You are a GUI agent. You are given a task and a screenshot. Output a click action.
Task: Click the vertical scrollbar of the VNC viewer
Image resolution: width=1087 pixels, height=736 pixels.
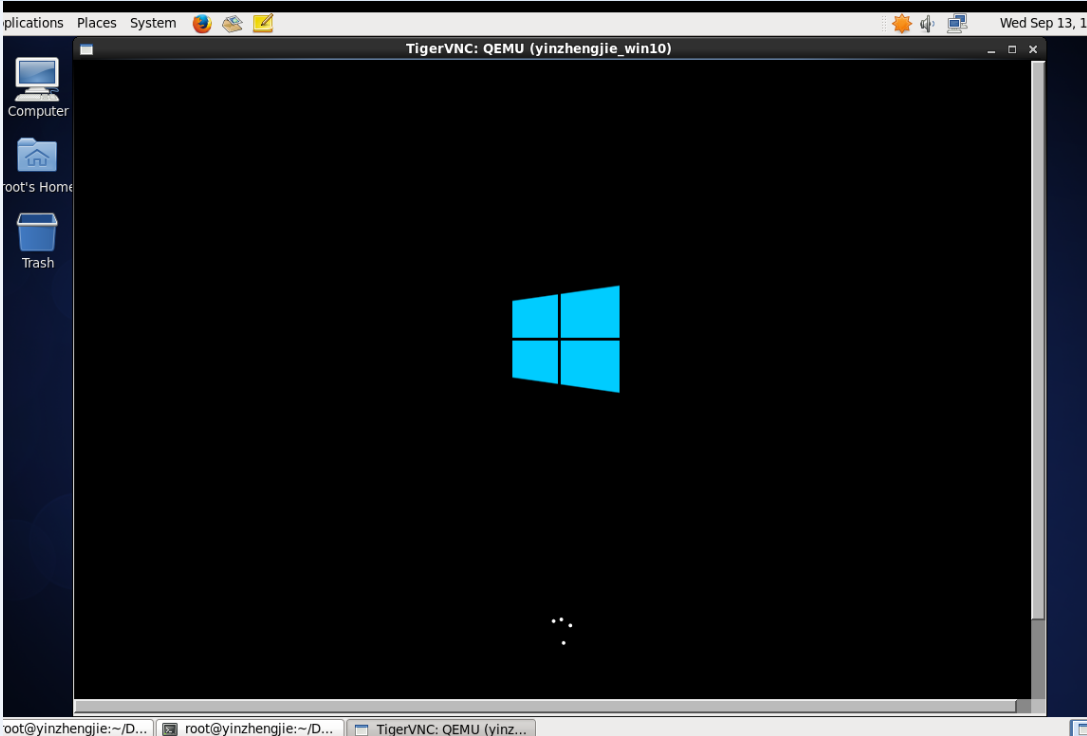1038,340
